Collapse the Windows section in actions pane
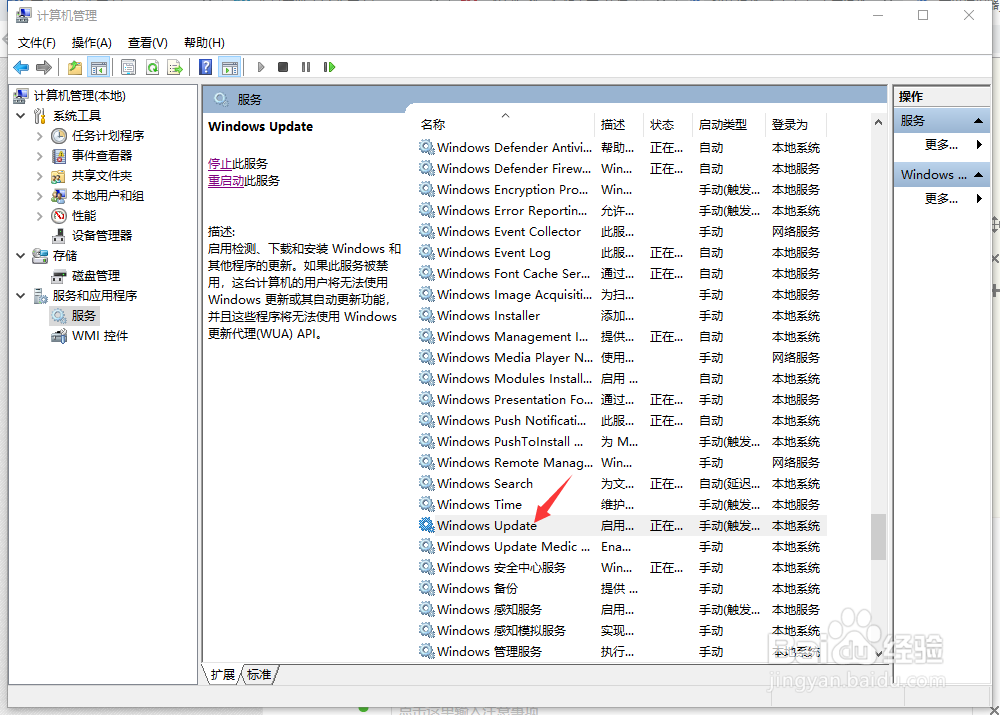 [978, 175]
